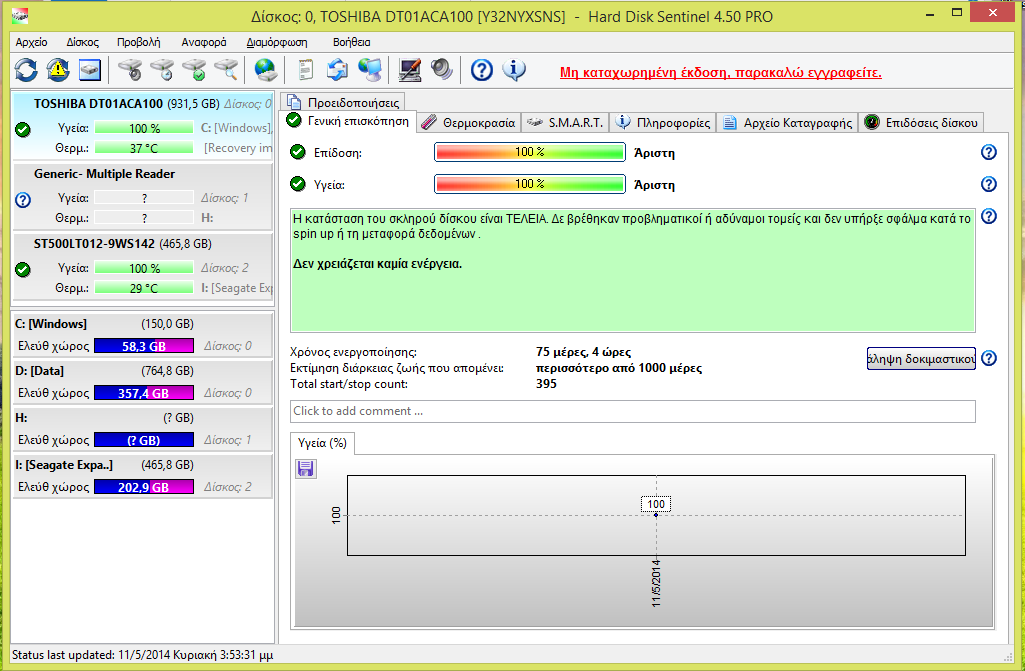
Task: Click the 357,4 GB free space bar
Action: 144,393
